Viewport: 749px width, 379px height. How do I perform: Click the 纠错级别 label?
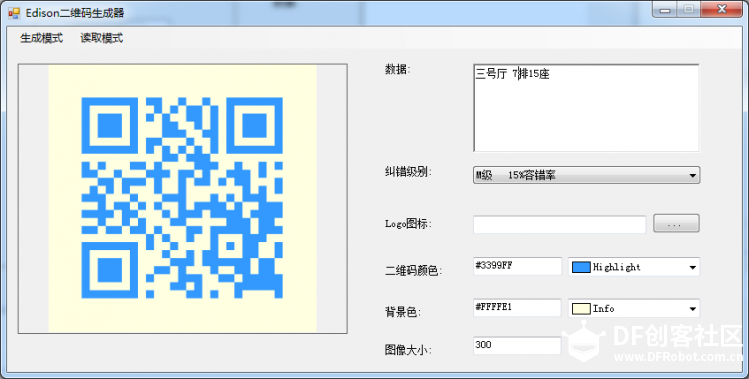coord(408,172)
